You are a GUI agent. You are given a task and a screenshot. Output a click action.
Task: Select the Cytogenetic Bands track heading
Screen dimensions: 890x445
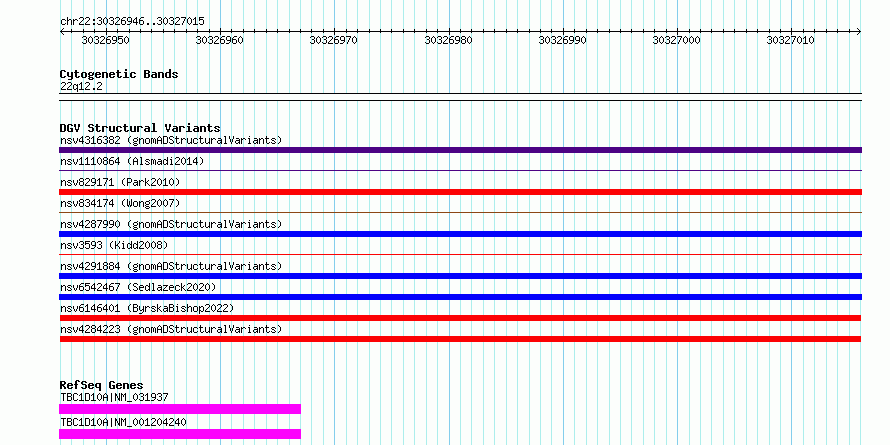pyautogui.click(x=119, y=74)
